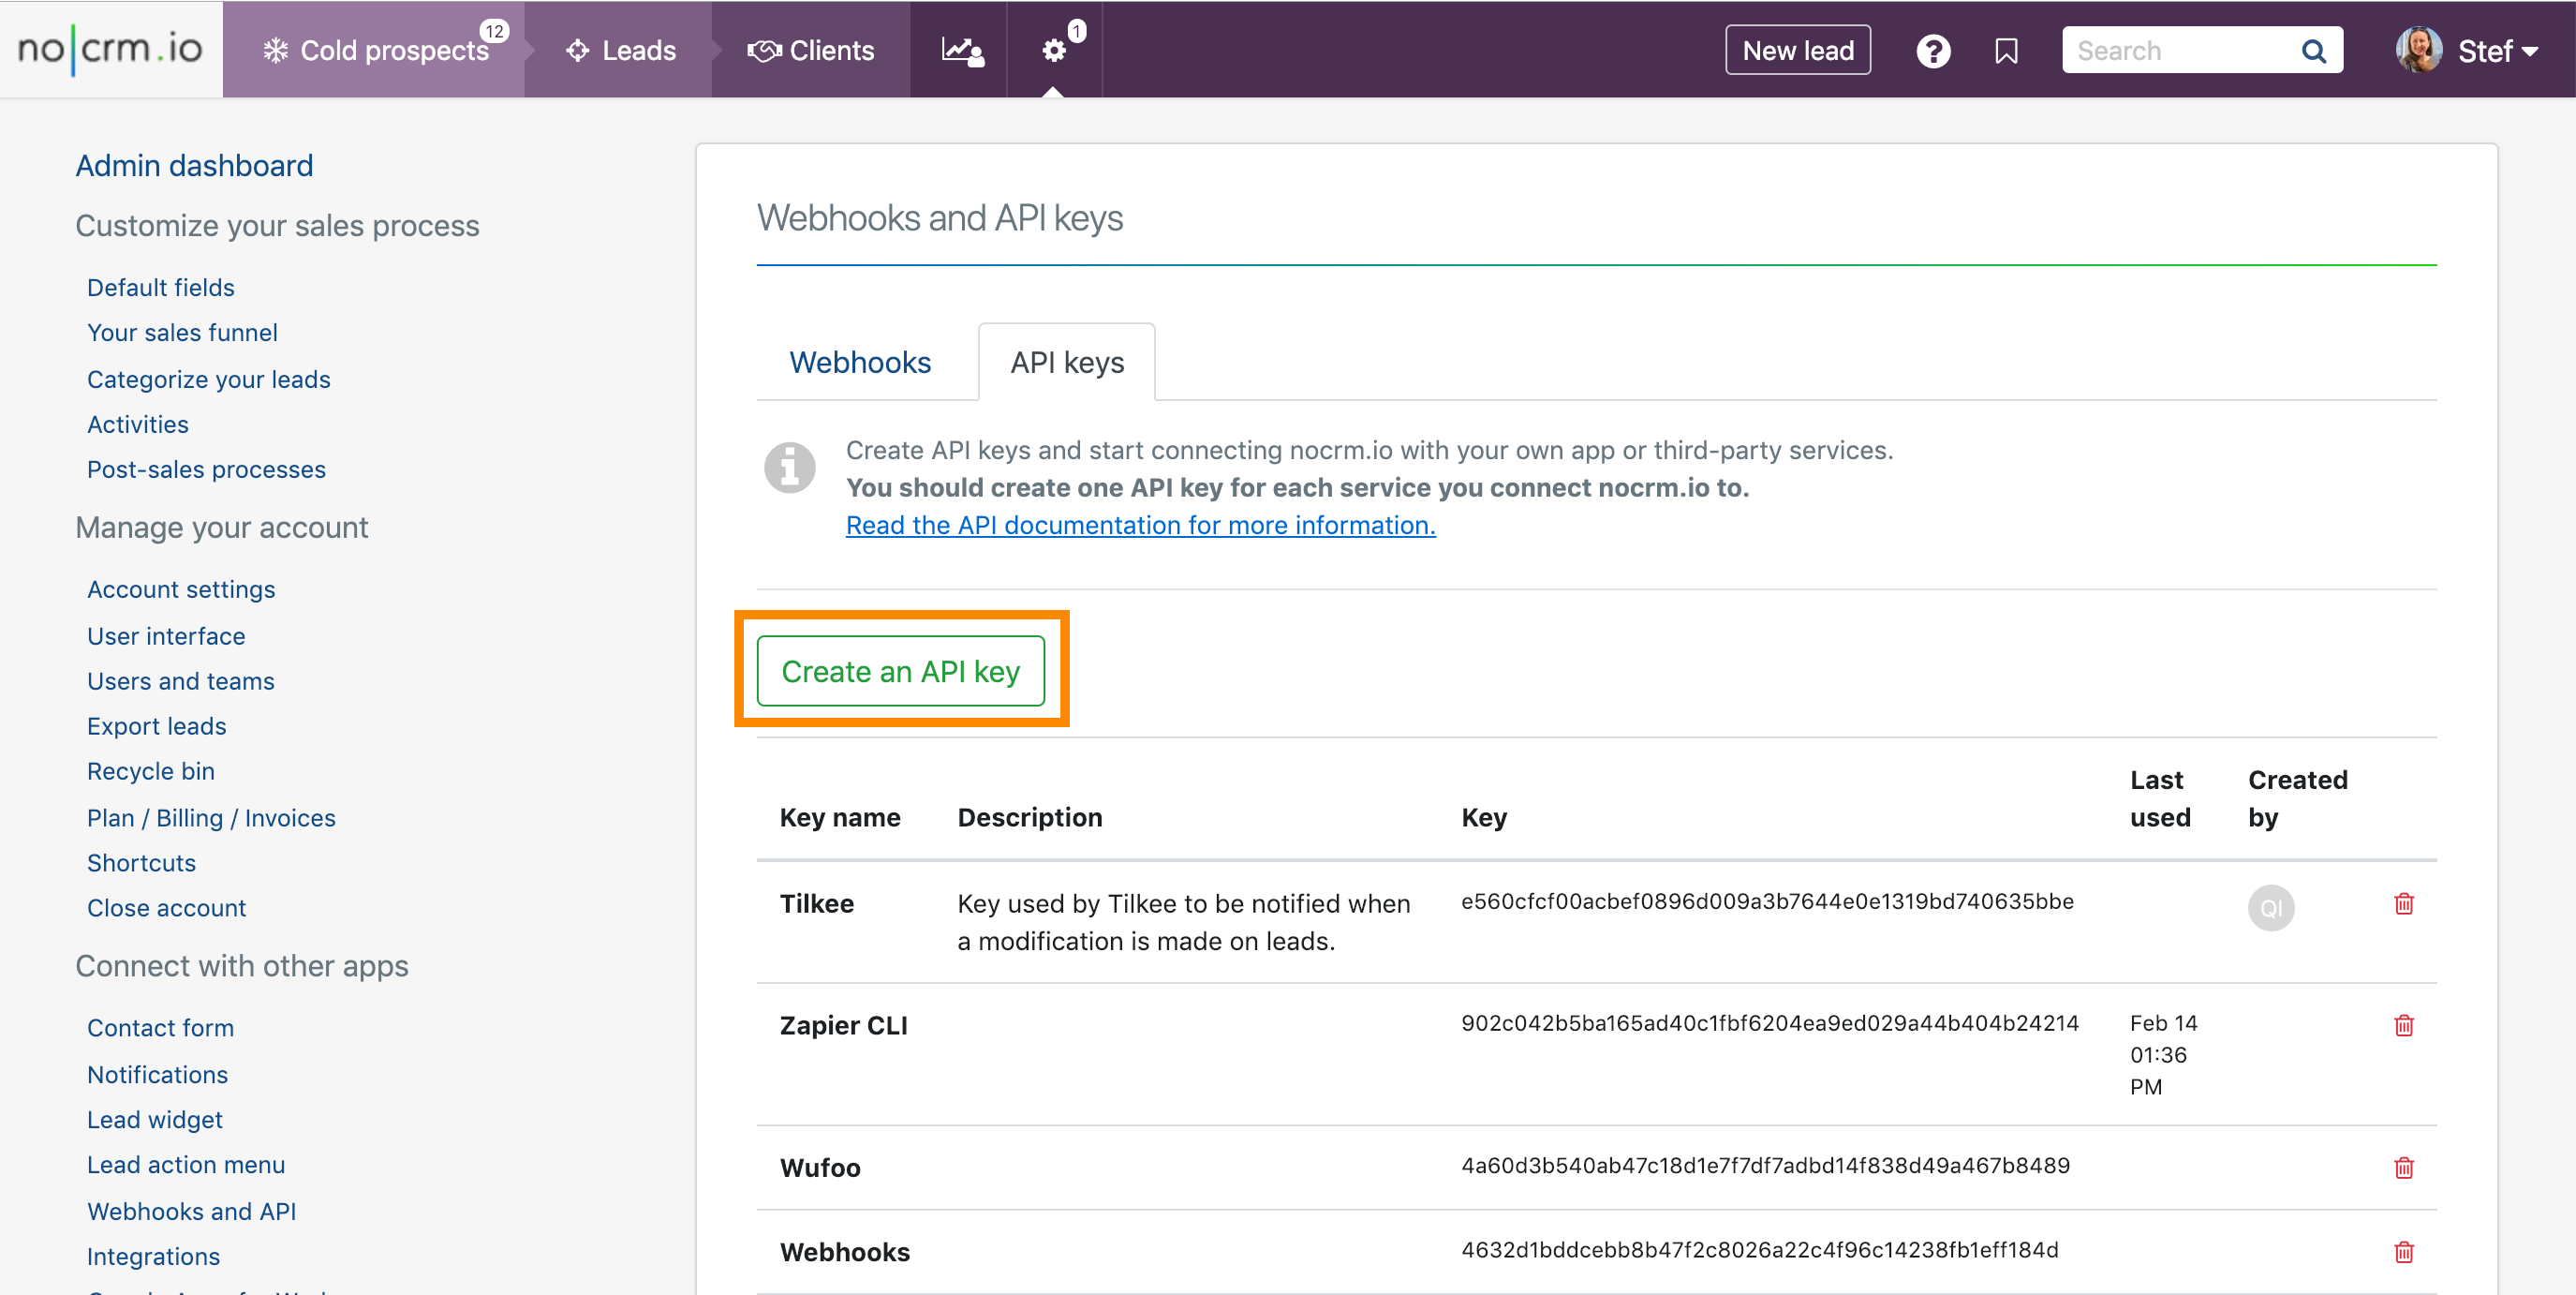Image resolution: width=2576 pixels, height=1295 pixels.
Task: Delete the Zapier CLI API key
Action: point(2403,1025)
